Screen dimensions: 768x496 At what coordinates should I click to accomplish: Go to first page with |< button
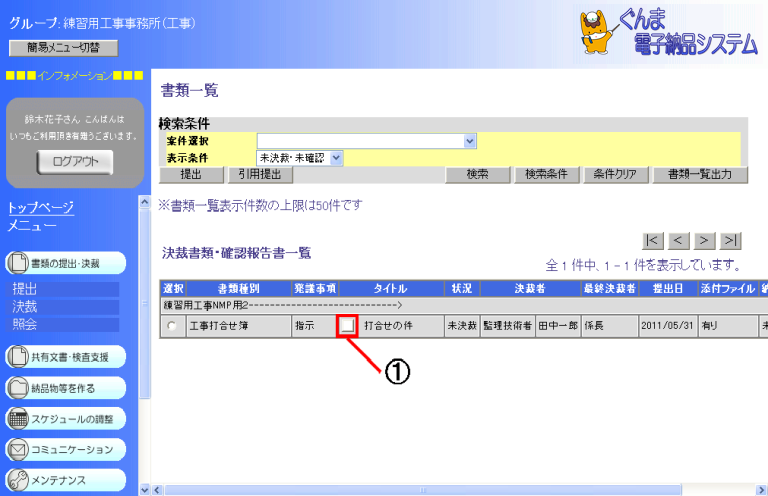coord(653,240)
